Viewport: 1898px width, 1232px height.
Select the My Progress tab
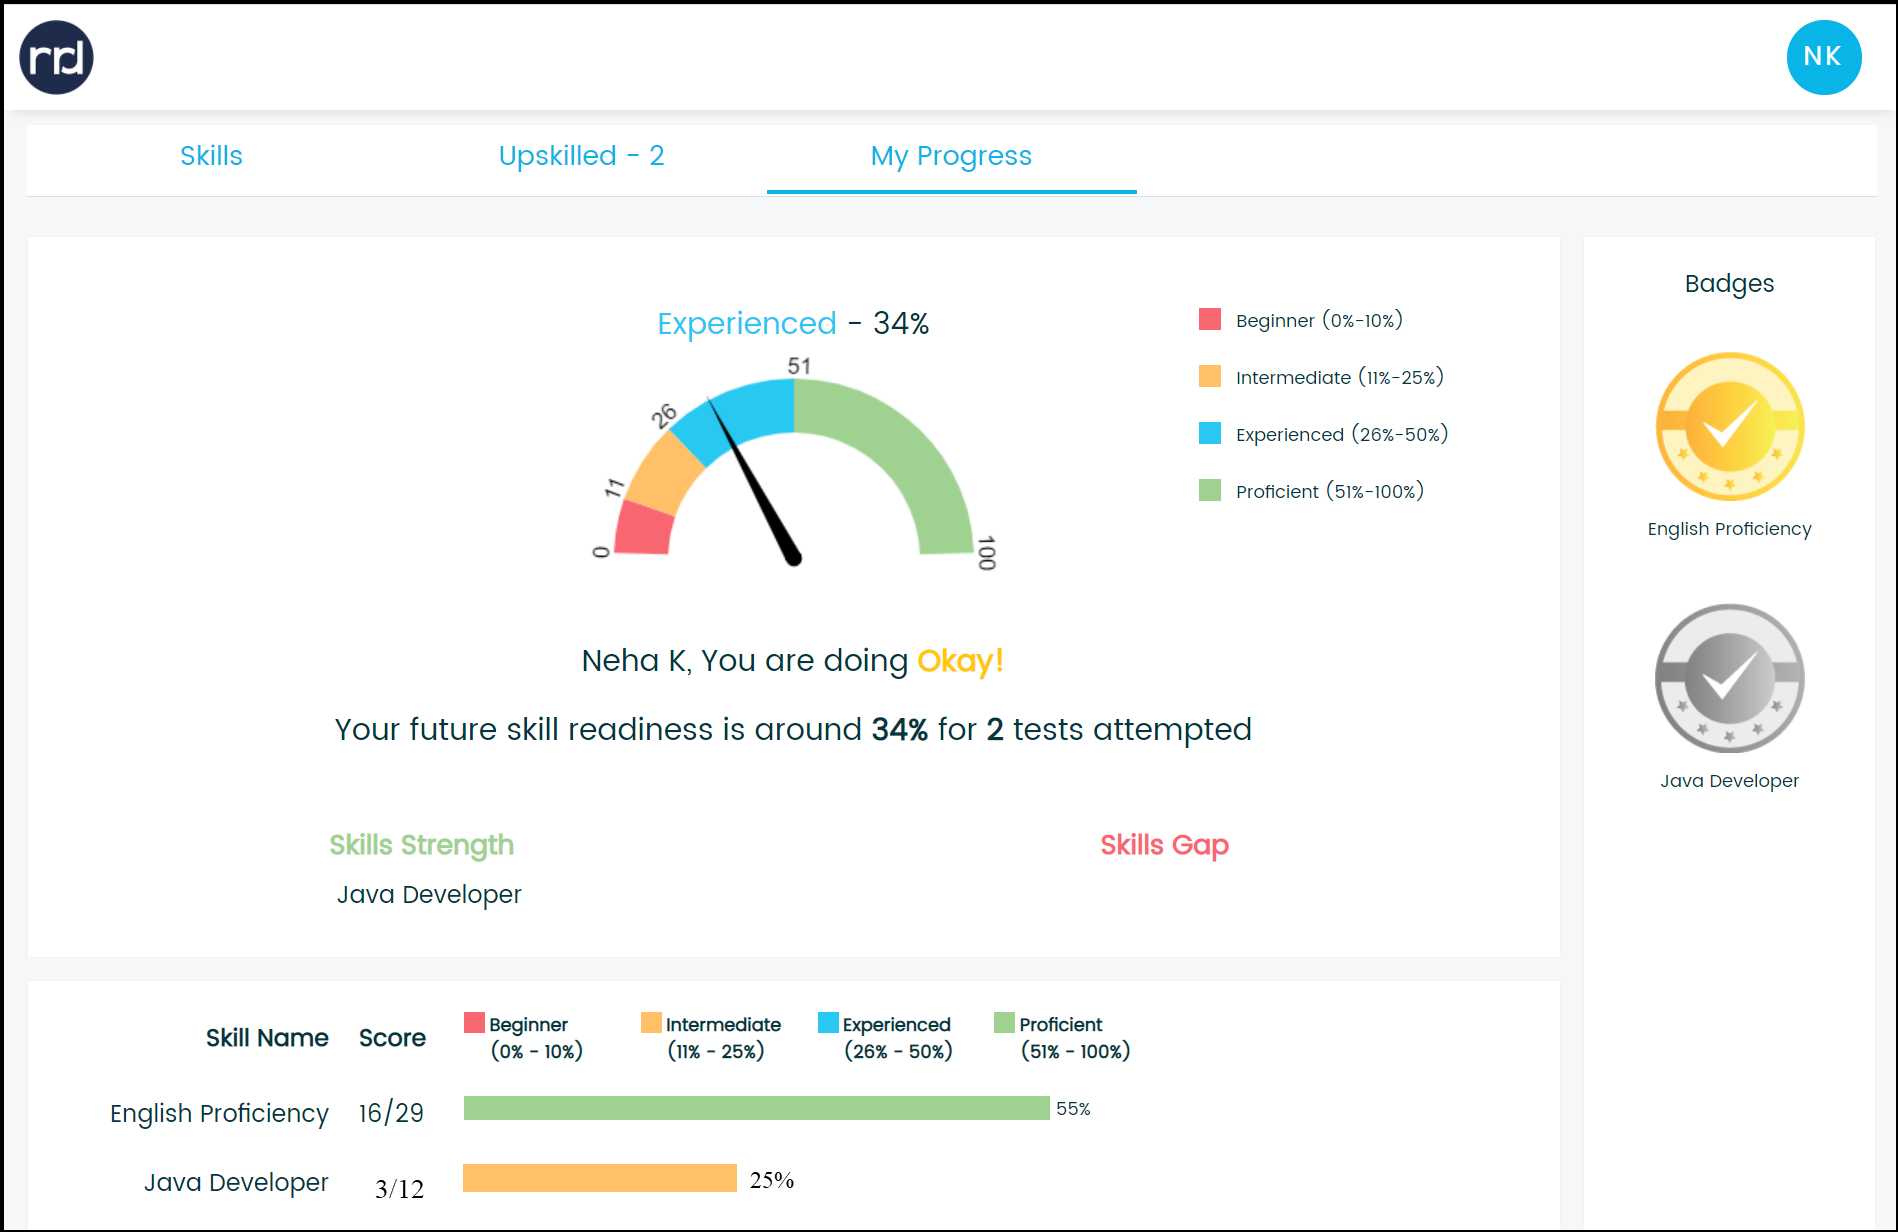coord(950,156)
